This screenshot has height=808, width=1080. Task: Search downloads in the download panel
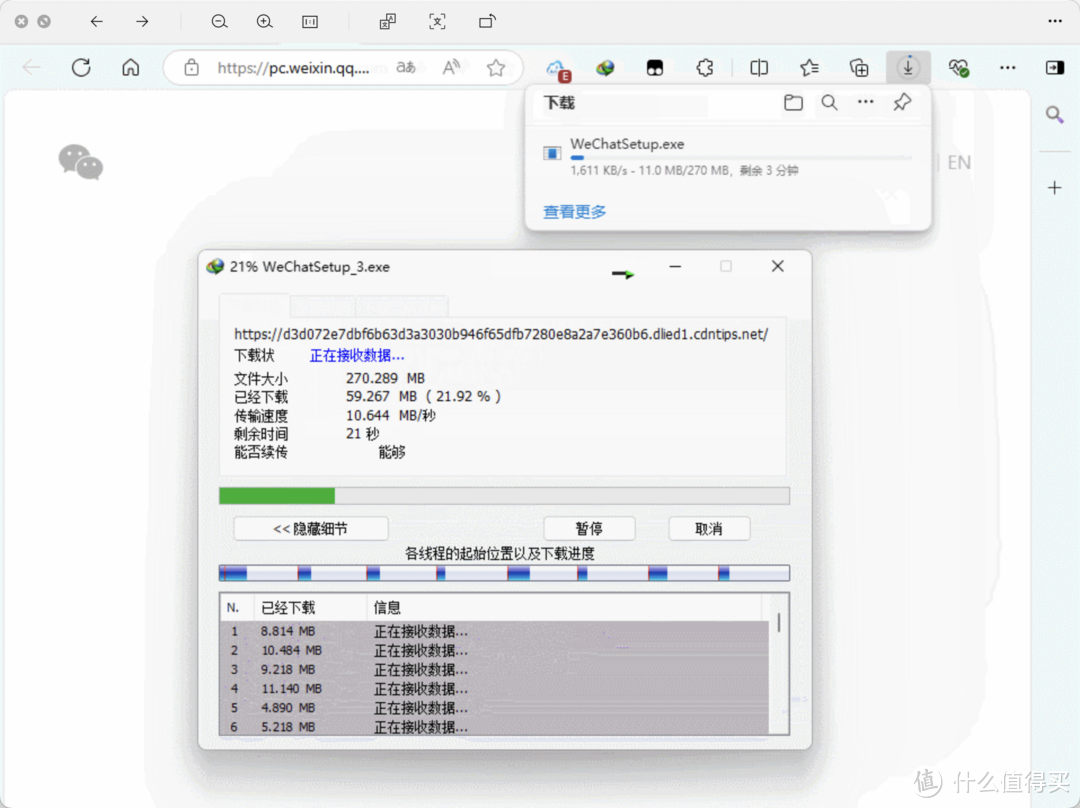click(829, 103)
